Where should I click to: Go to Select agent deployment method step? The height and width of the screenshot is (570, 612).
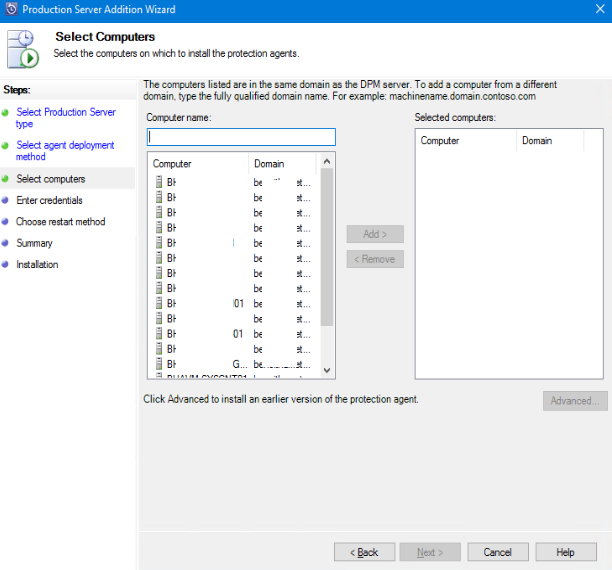[65, 151]
